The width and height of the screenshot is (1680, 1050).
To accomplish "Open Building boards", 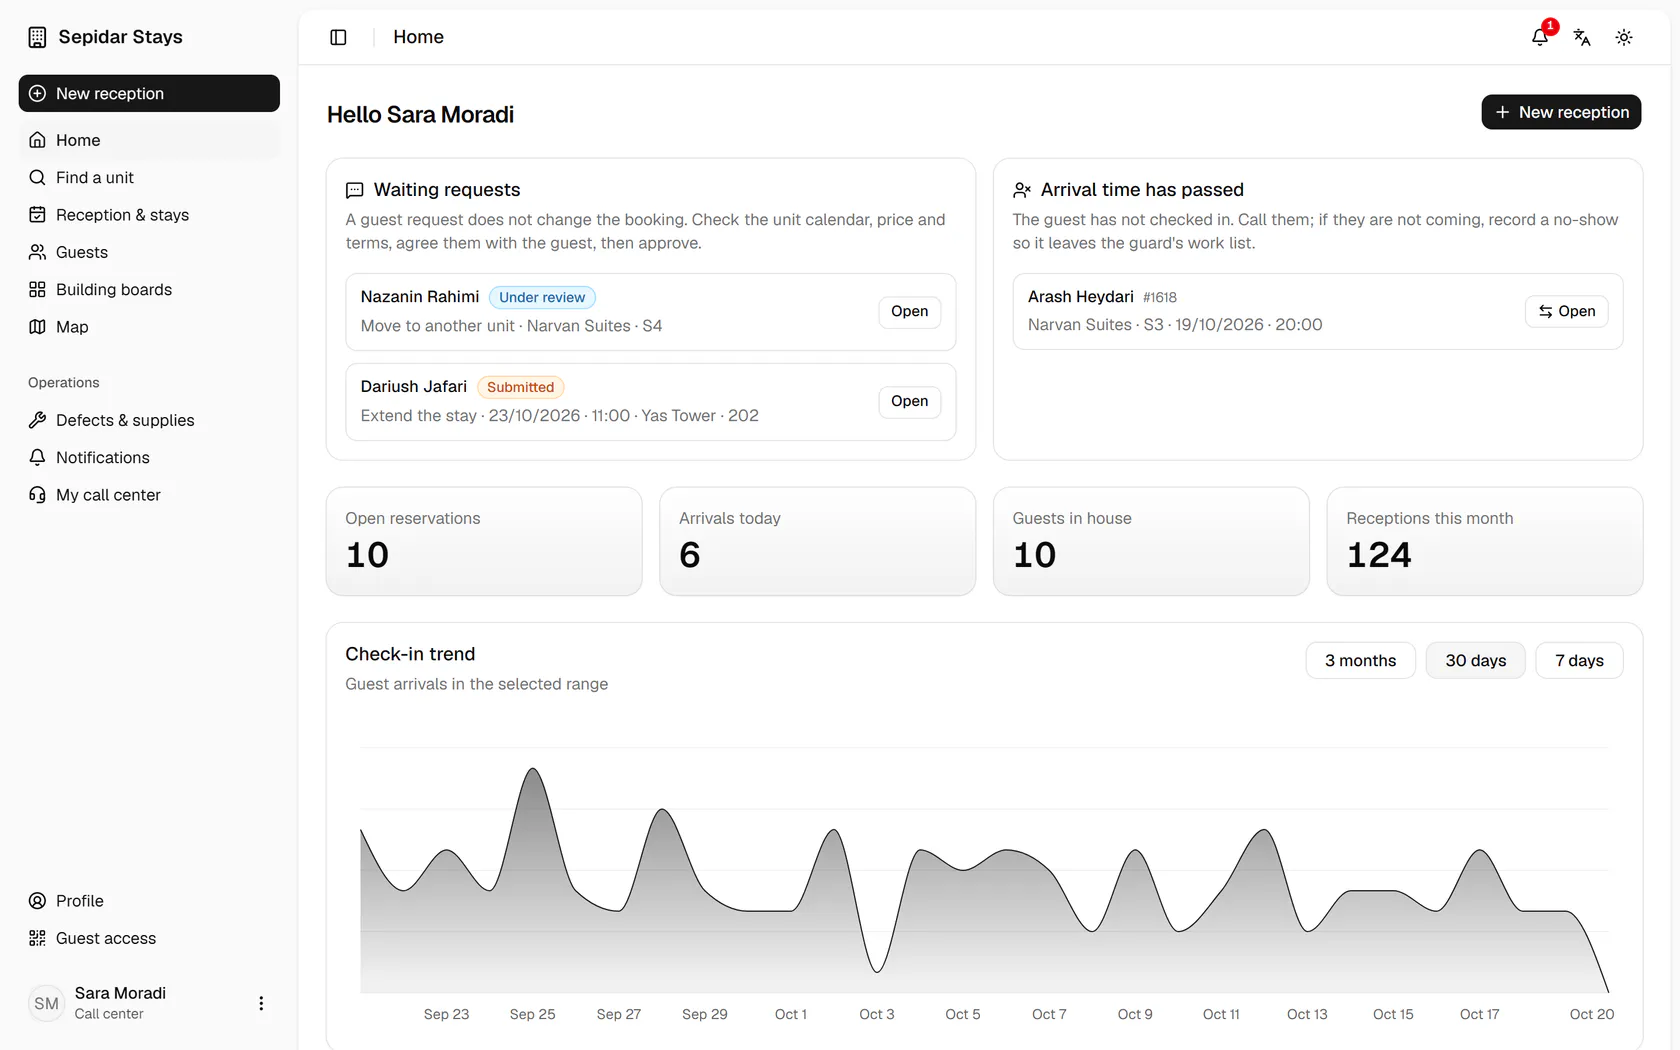I will 149,289.
